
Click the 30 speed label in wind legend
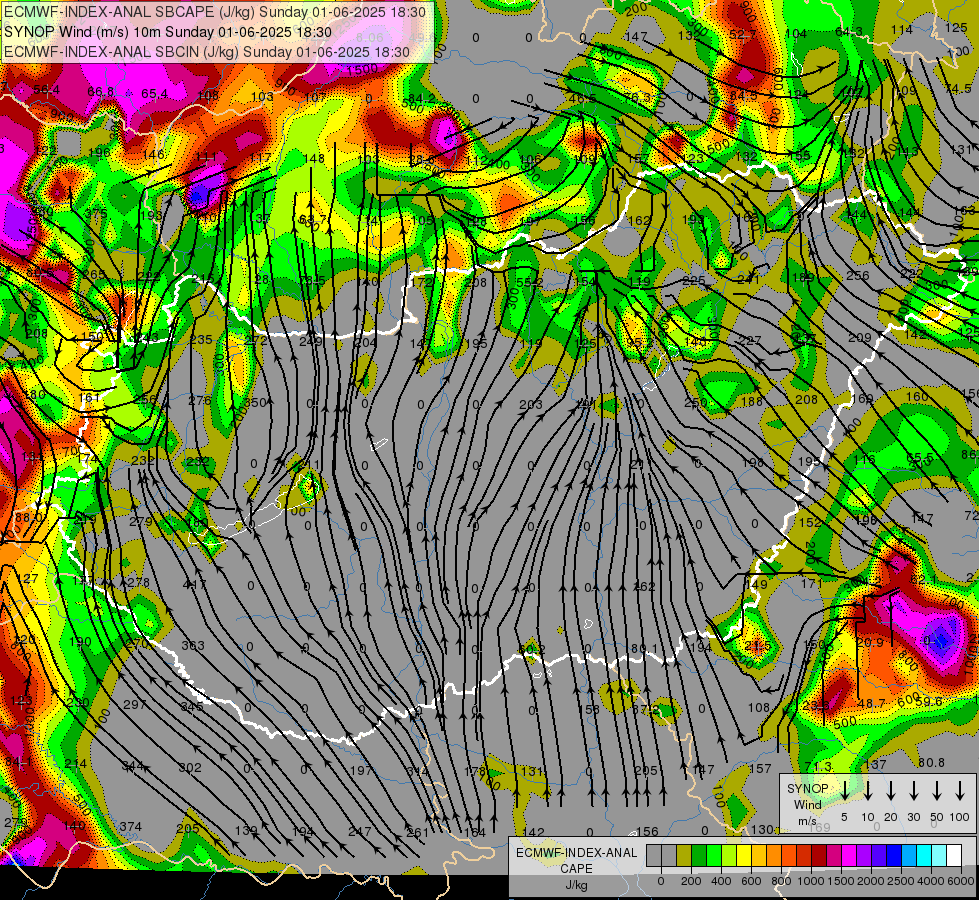[913, 817]
